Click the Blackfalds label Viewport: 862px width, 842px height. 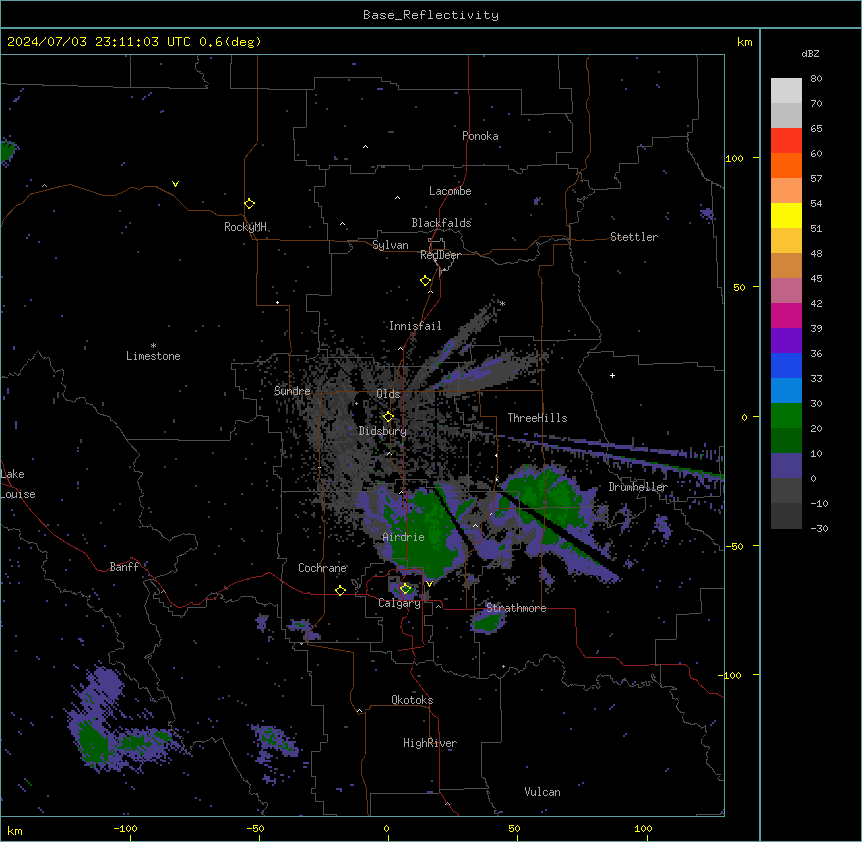click(441, 223)
